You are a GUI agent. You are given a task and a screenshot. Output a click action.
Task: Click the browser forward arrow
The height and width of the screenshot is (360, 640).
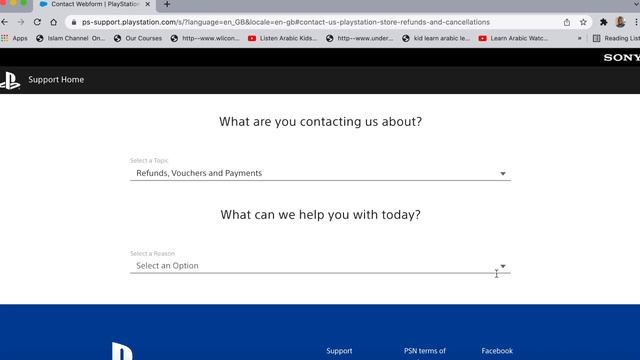(21, 22)
